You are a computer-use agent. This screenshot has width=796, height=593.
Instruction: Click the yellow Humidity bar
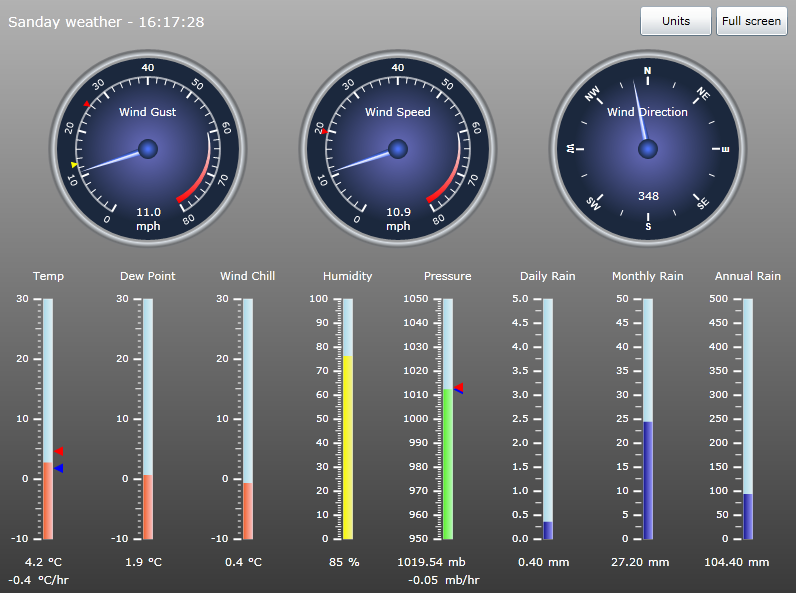(x=348, y=446)
